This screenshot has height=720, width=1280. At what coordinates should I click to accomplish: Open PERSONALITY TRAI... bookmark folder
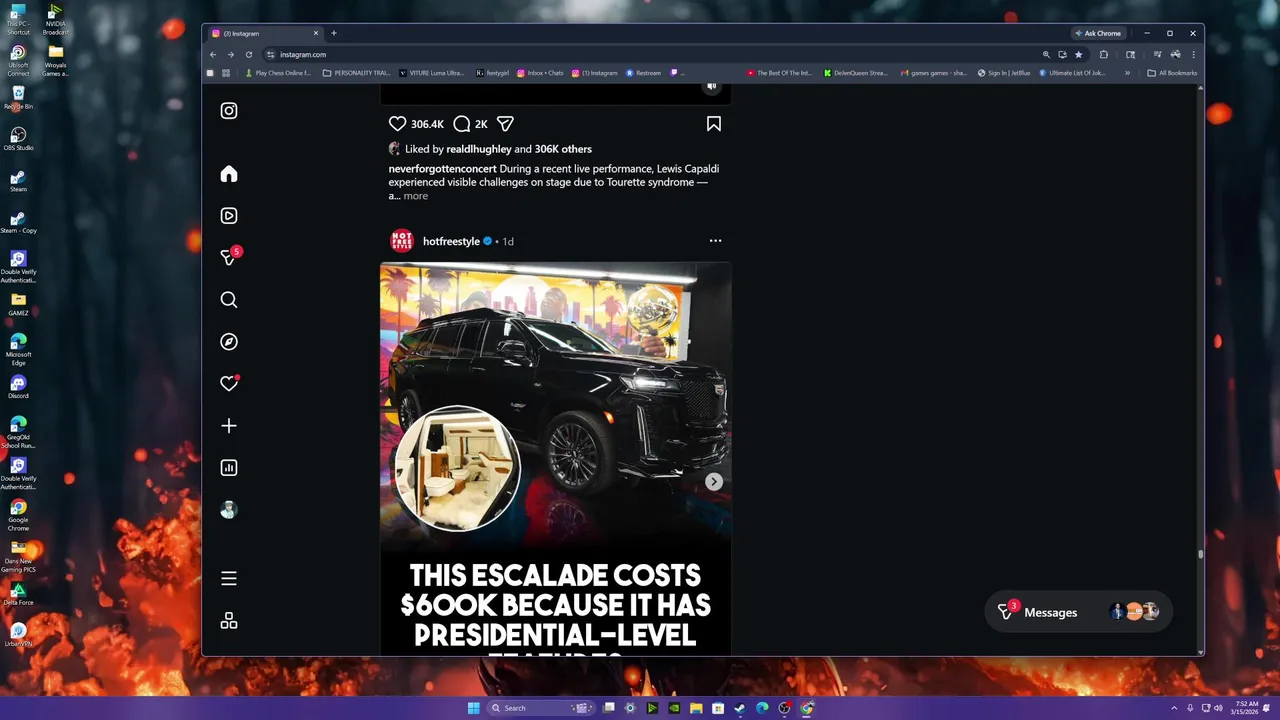coord(357,73)
